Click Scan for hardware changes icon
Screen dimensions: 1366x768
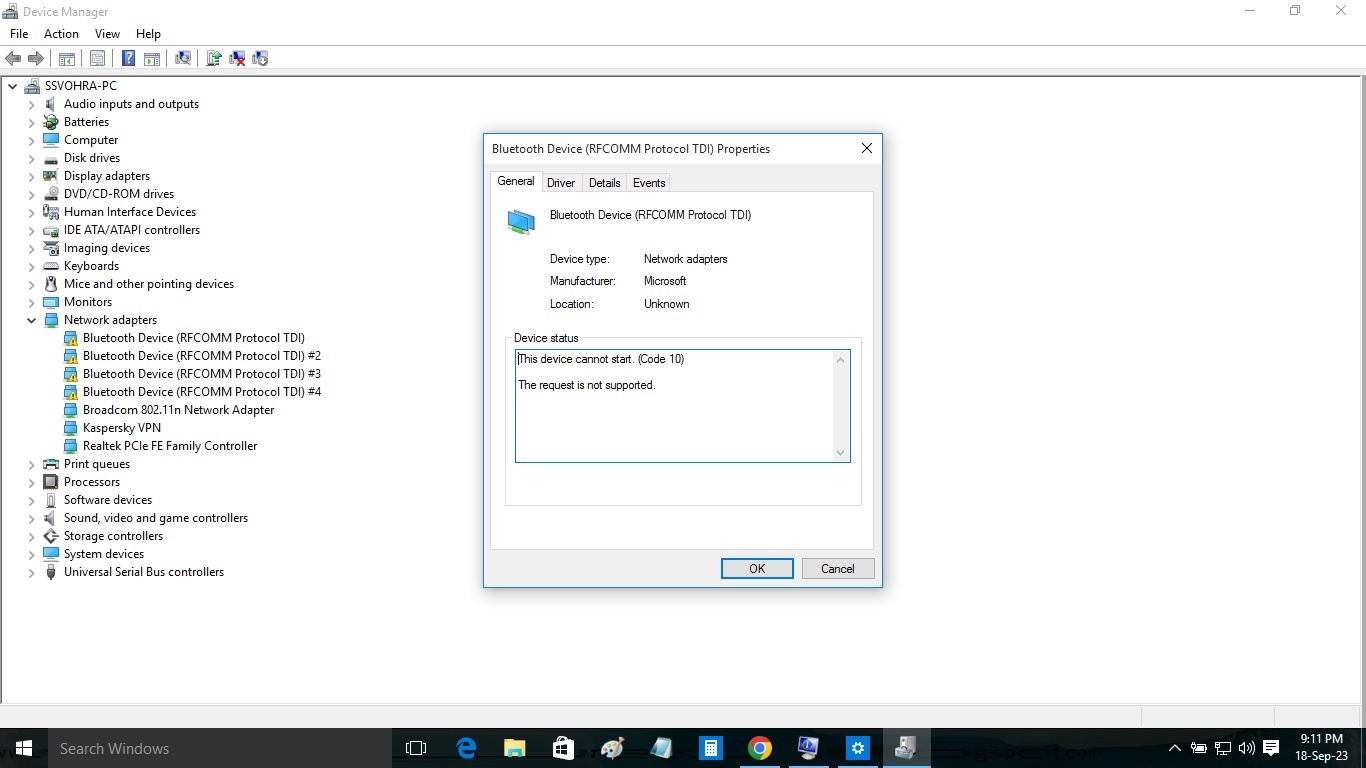click(183, 59)
